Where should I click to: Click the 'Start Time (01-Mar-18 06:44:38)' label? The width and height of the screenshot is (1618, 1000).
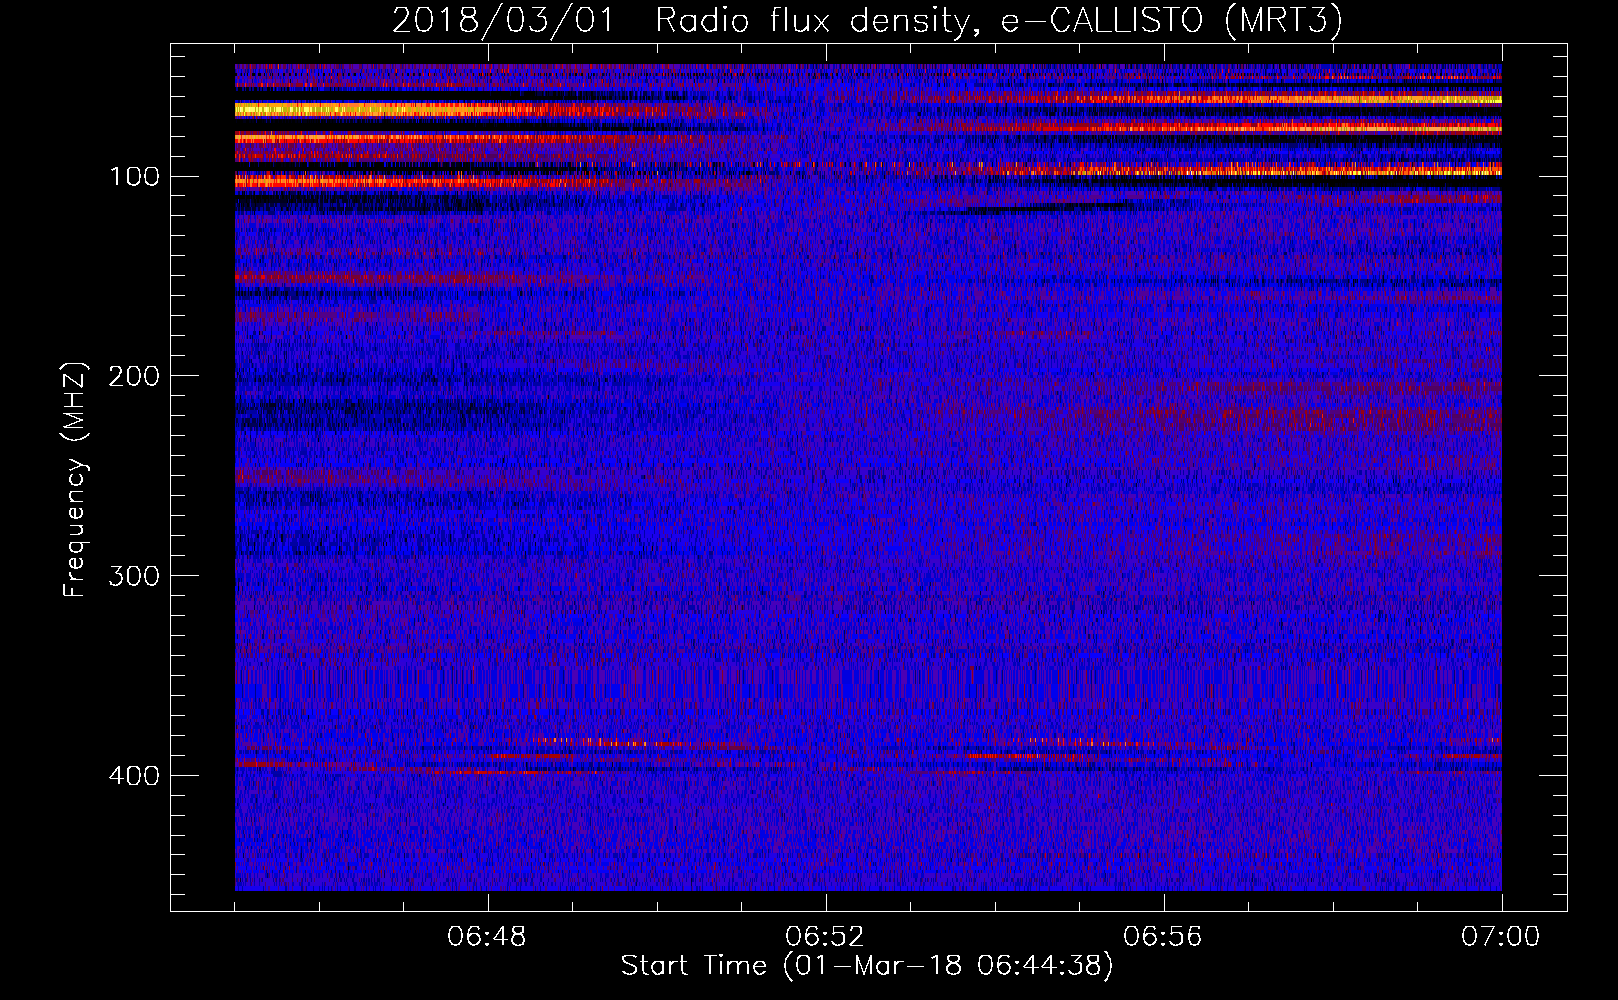(867, 966)
